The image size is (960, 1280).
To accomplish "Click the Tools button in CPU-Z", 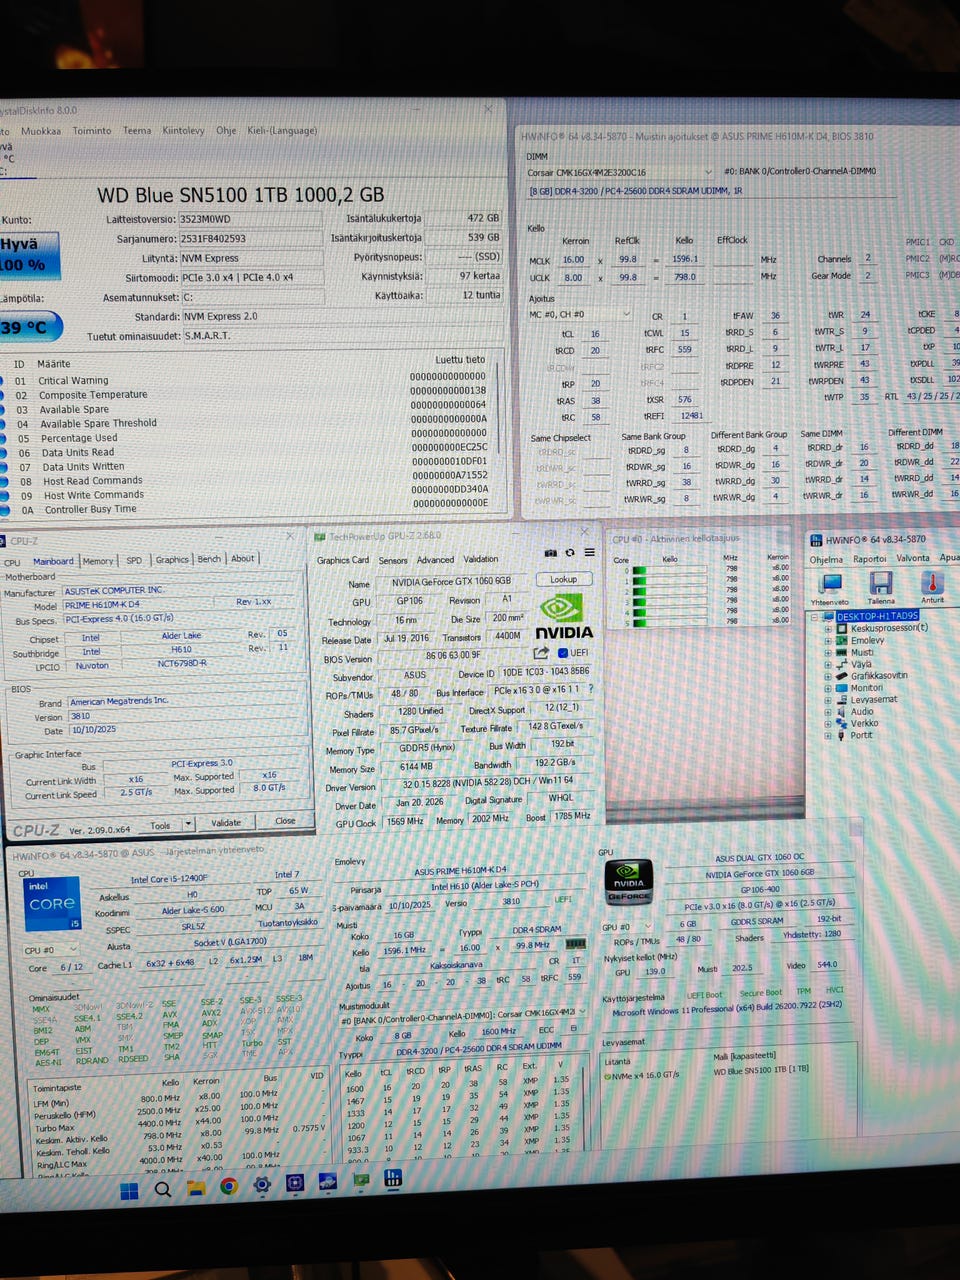I will pos(160,825).
